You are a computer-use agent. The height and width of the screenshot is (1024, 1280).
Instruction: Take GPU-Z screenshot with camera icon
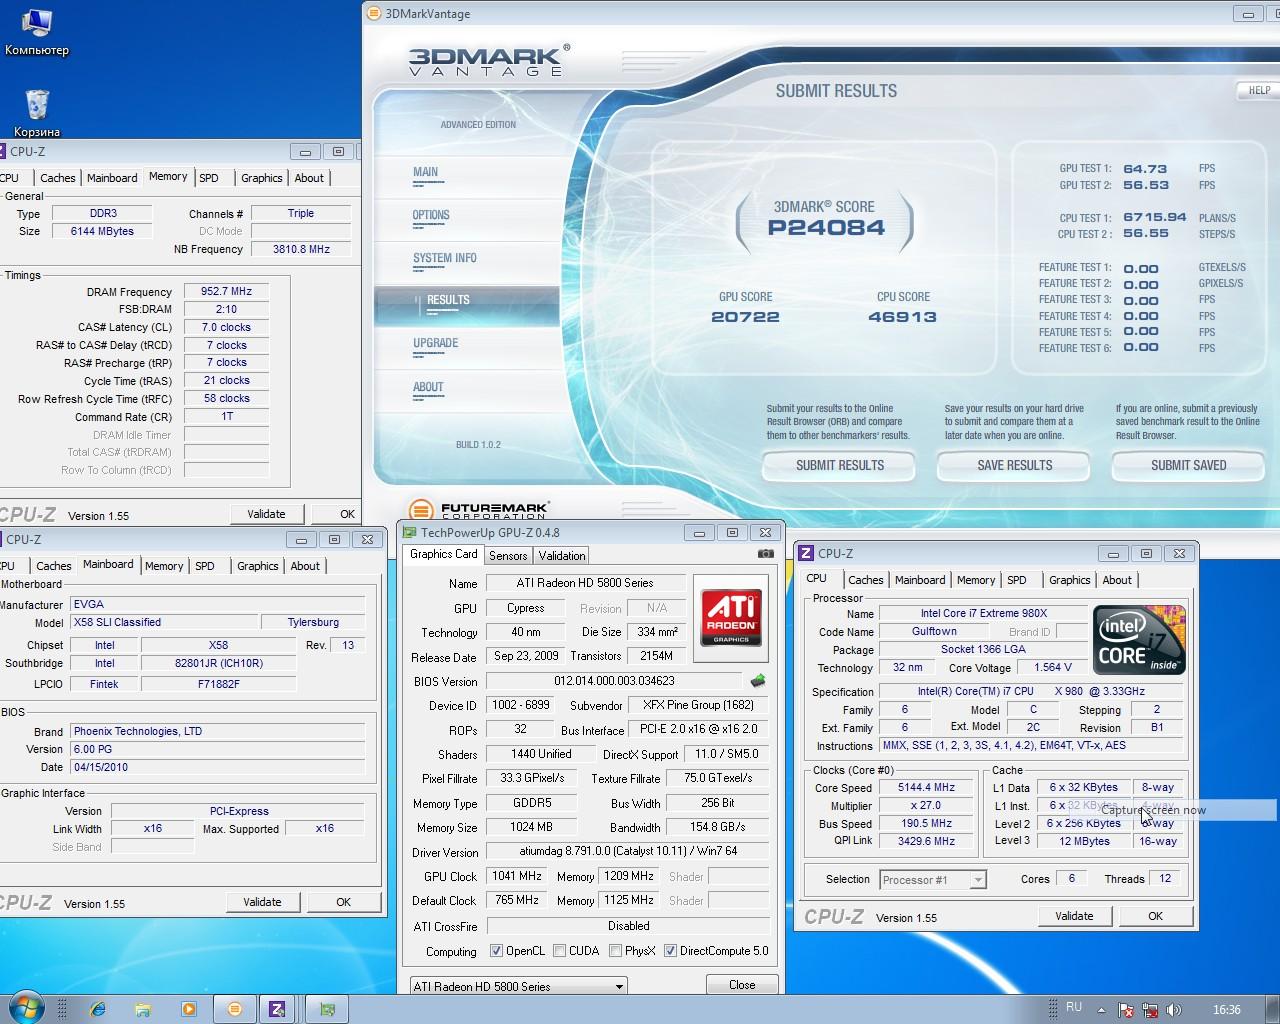pos(765,554)
